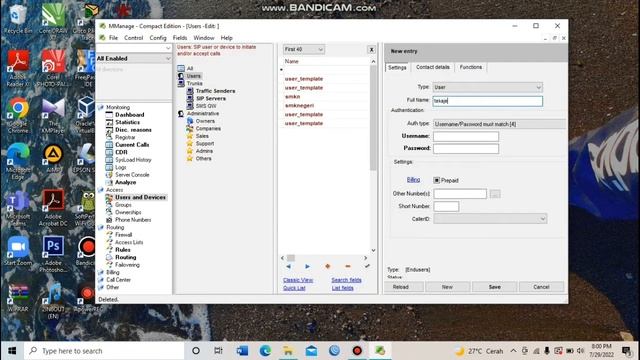Open the Dashboard monitoring item
Screen dimensions: 640x360
tap(129, 115)
